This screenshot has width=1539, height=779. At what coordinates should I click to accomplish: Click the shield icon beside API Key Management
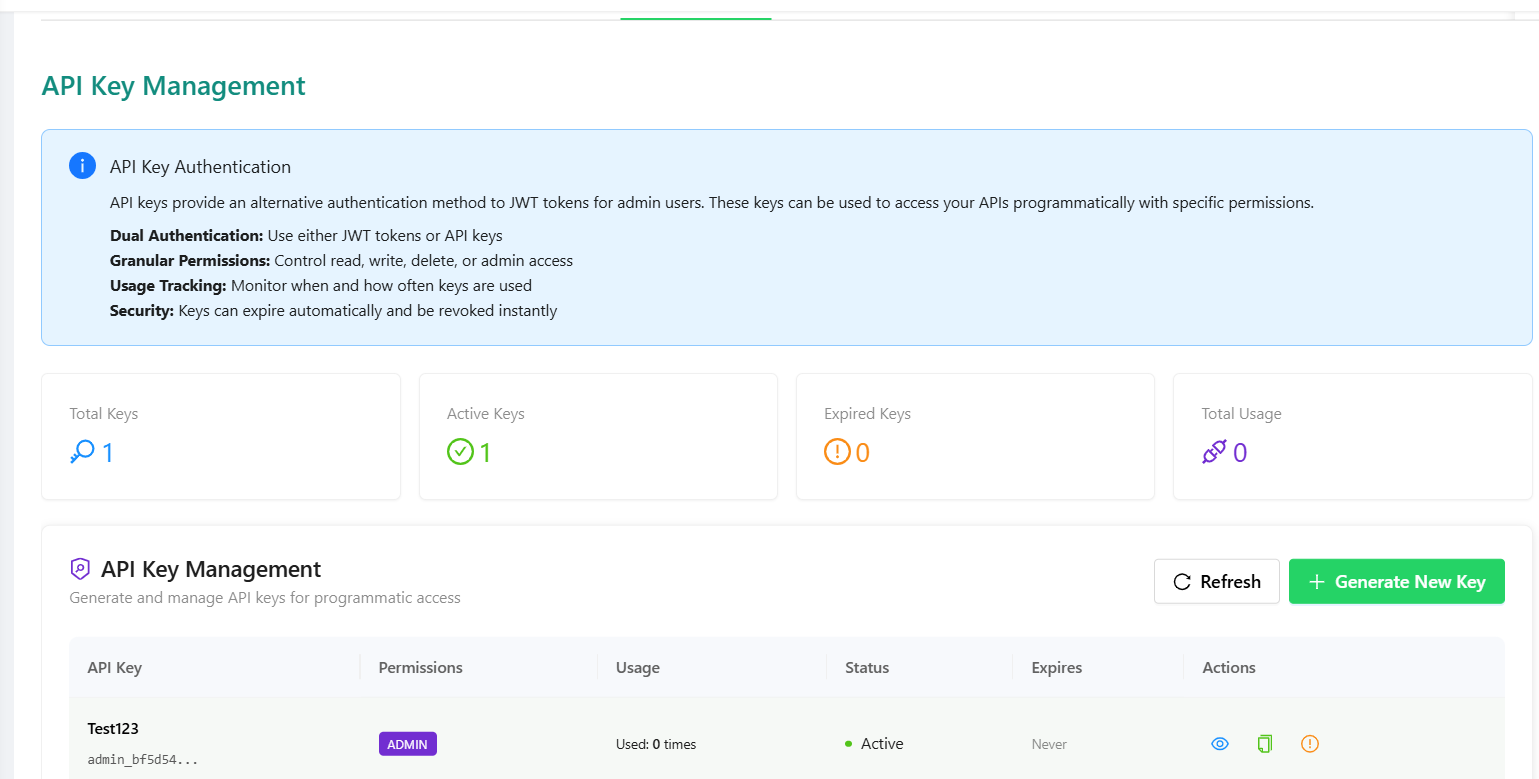pyautogui.click(x=78, y=568)
